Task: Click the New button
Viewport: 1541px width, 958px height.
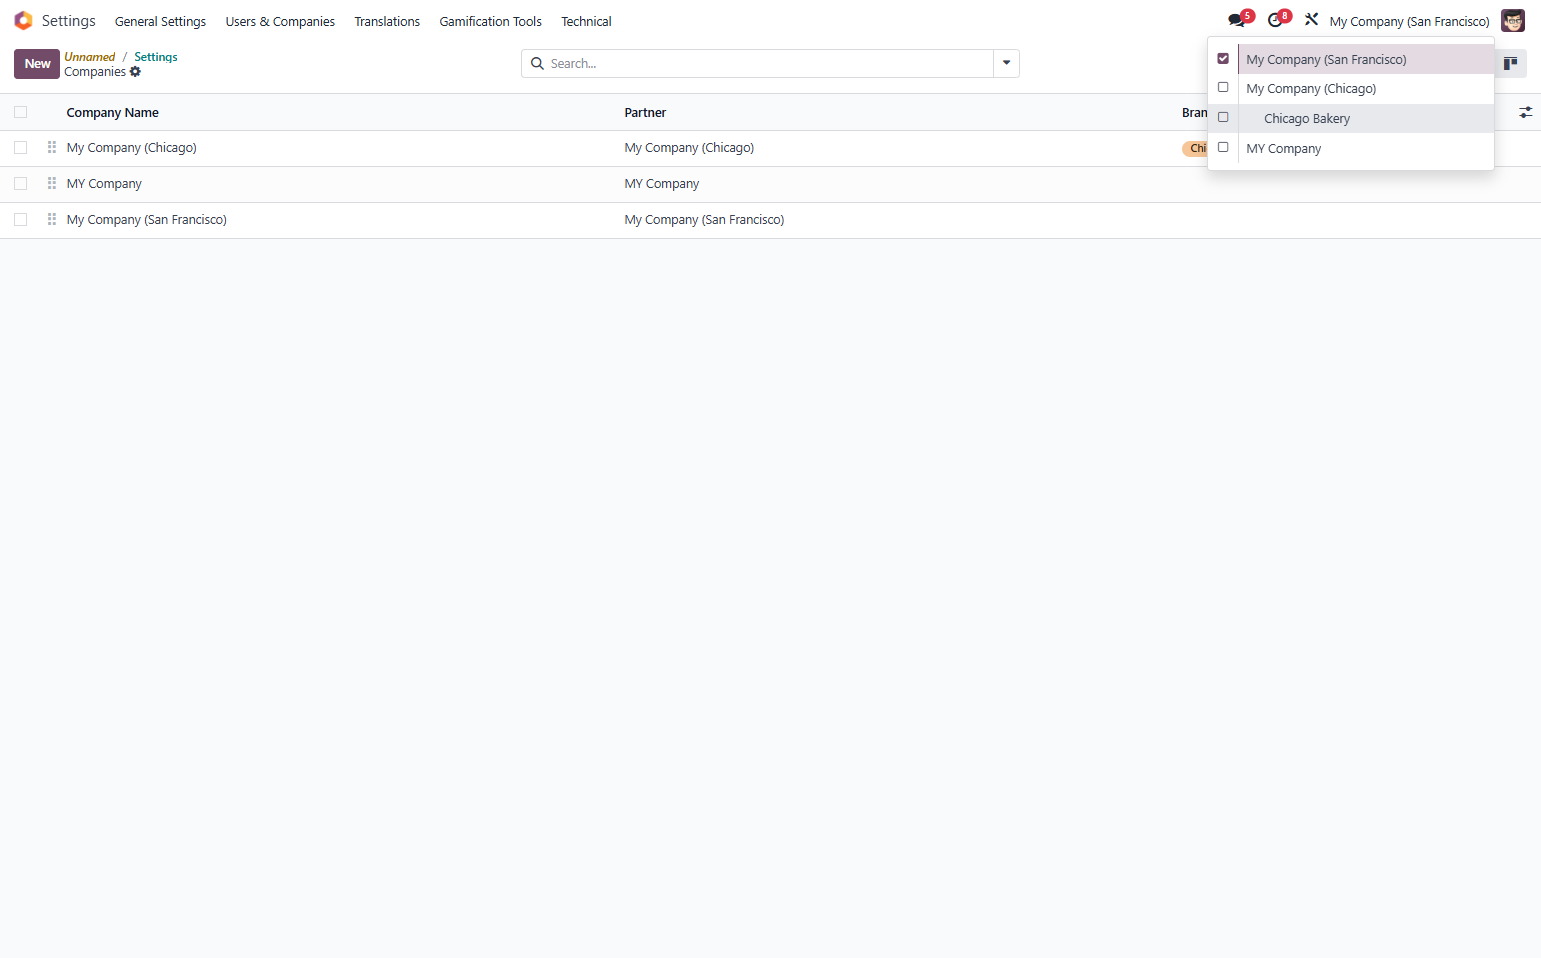Action: pos(37,63)
